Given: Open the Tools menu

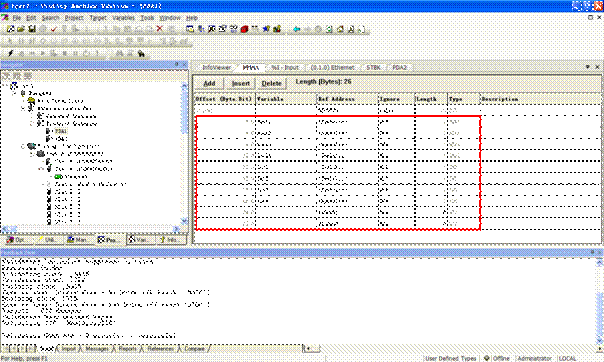Looking at the screenshot, I should tap(147, 18).
